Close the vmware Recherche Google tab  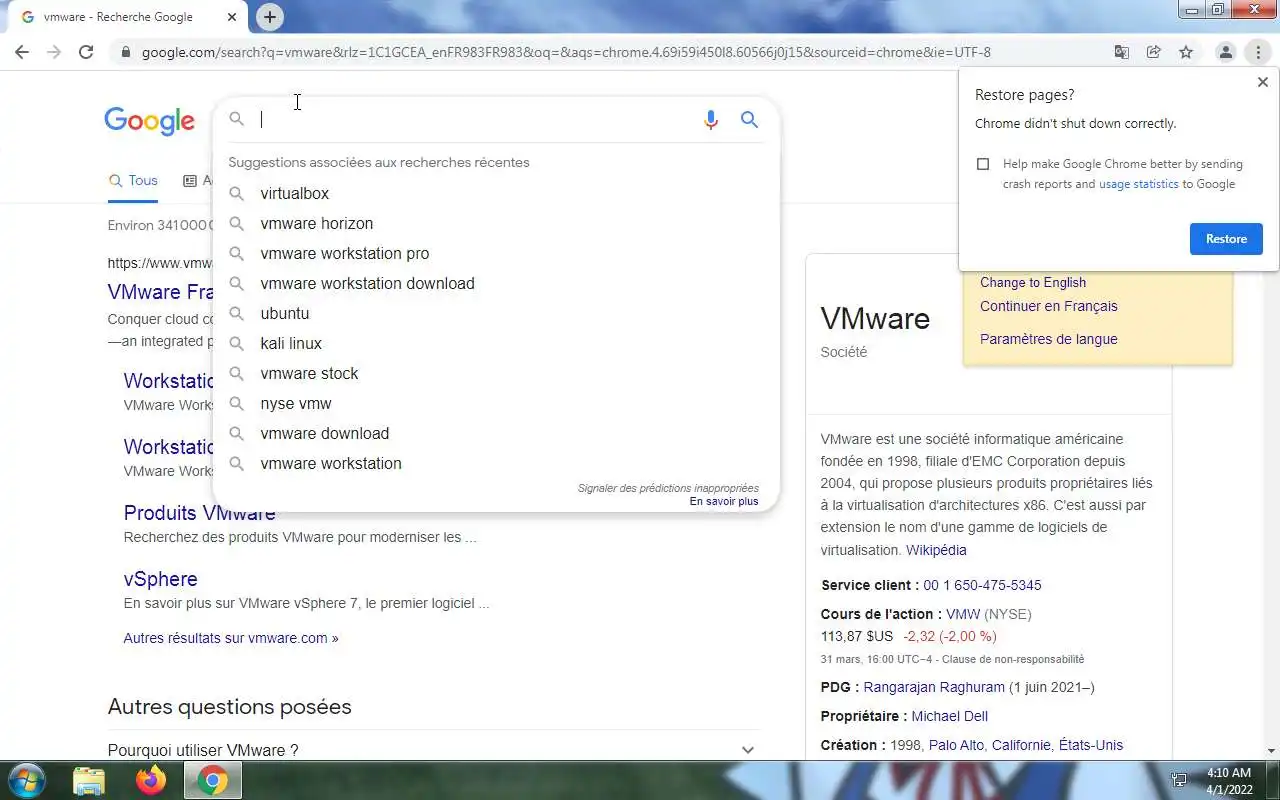pos(232,17)
